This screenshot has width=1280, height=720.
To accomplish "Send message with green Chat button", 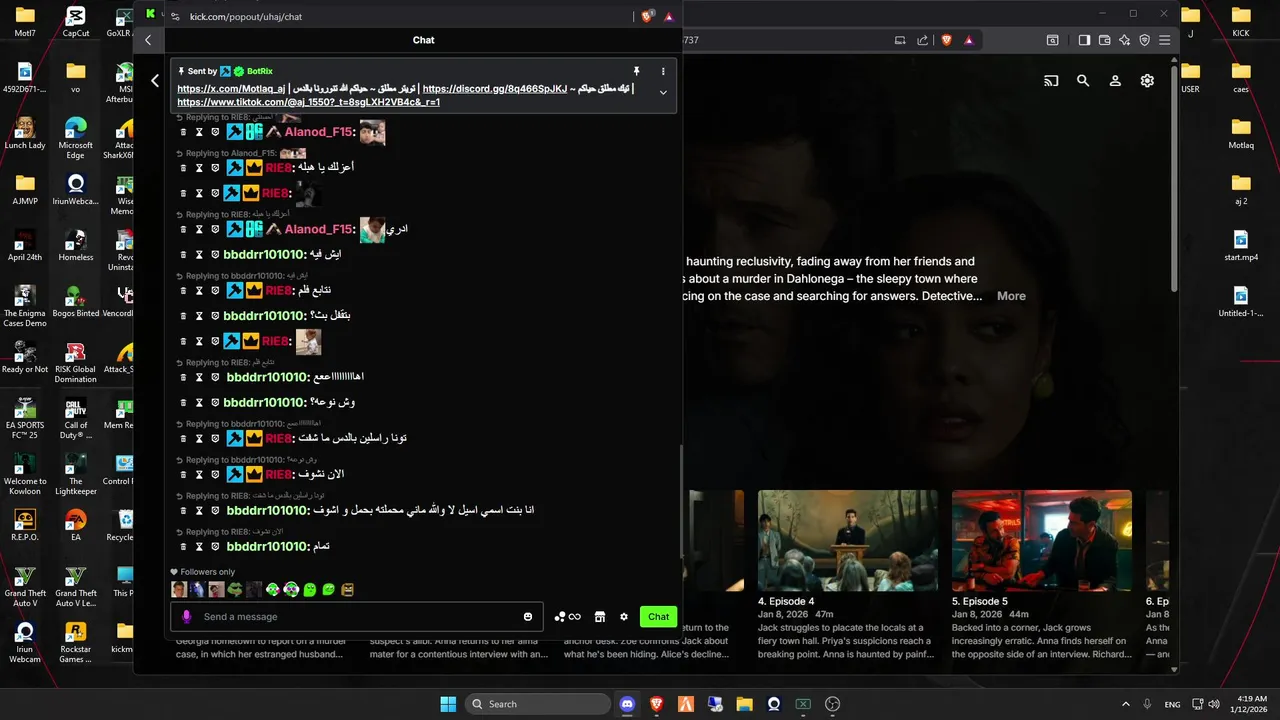I will [x=658, y=617].
